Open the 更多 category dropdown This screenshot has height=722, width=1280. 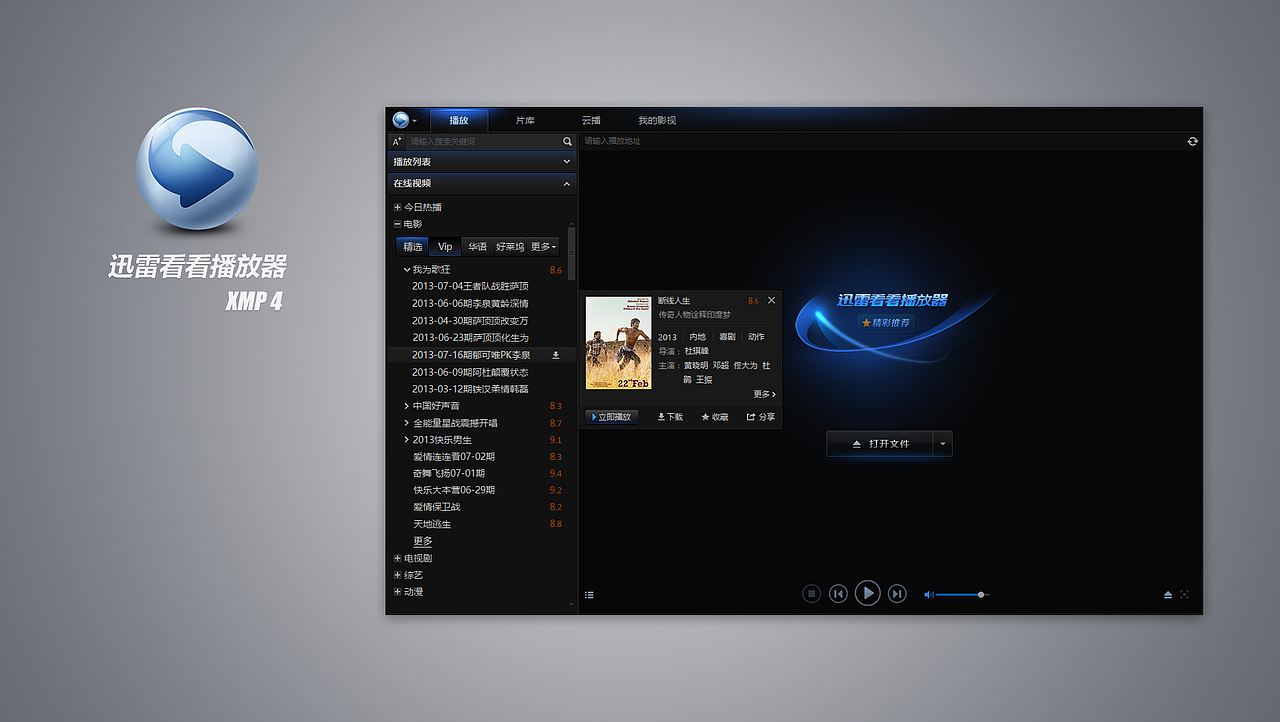point(543,246)
